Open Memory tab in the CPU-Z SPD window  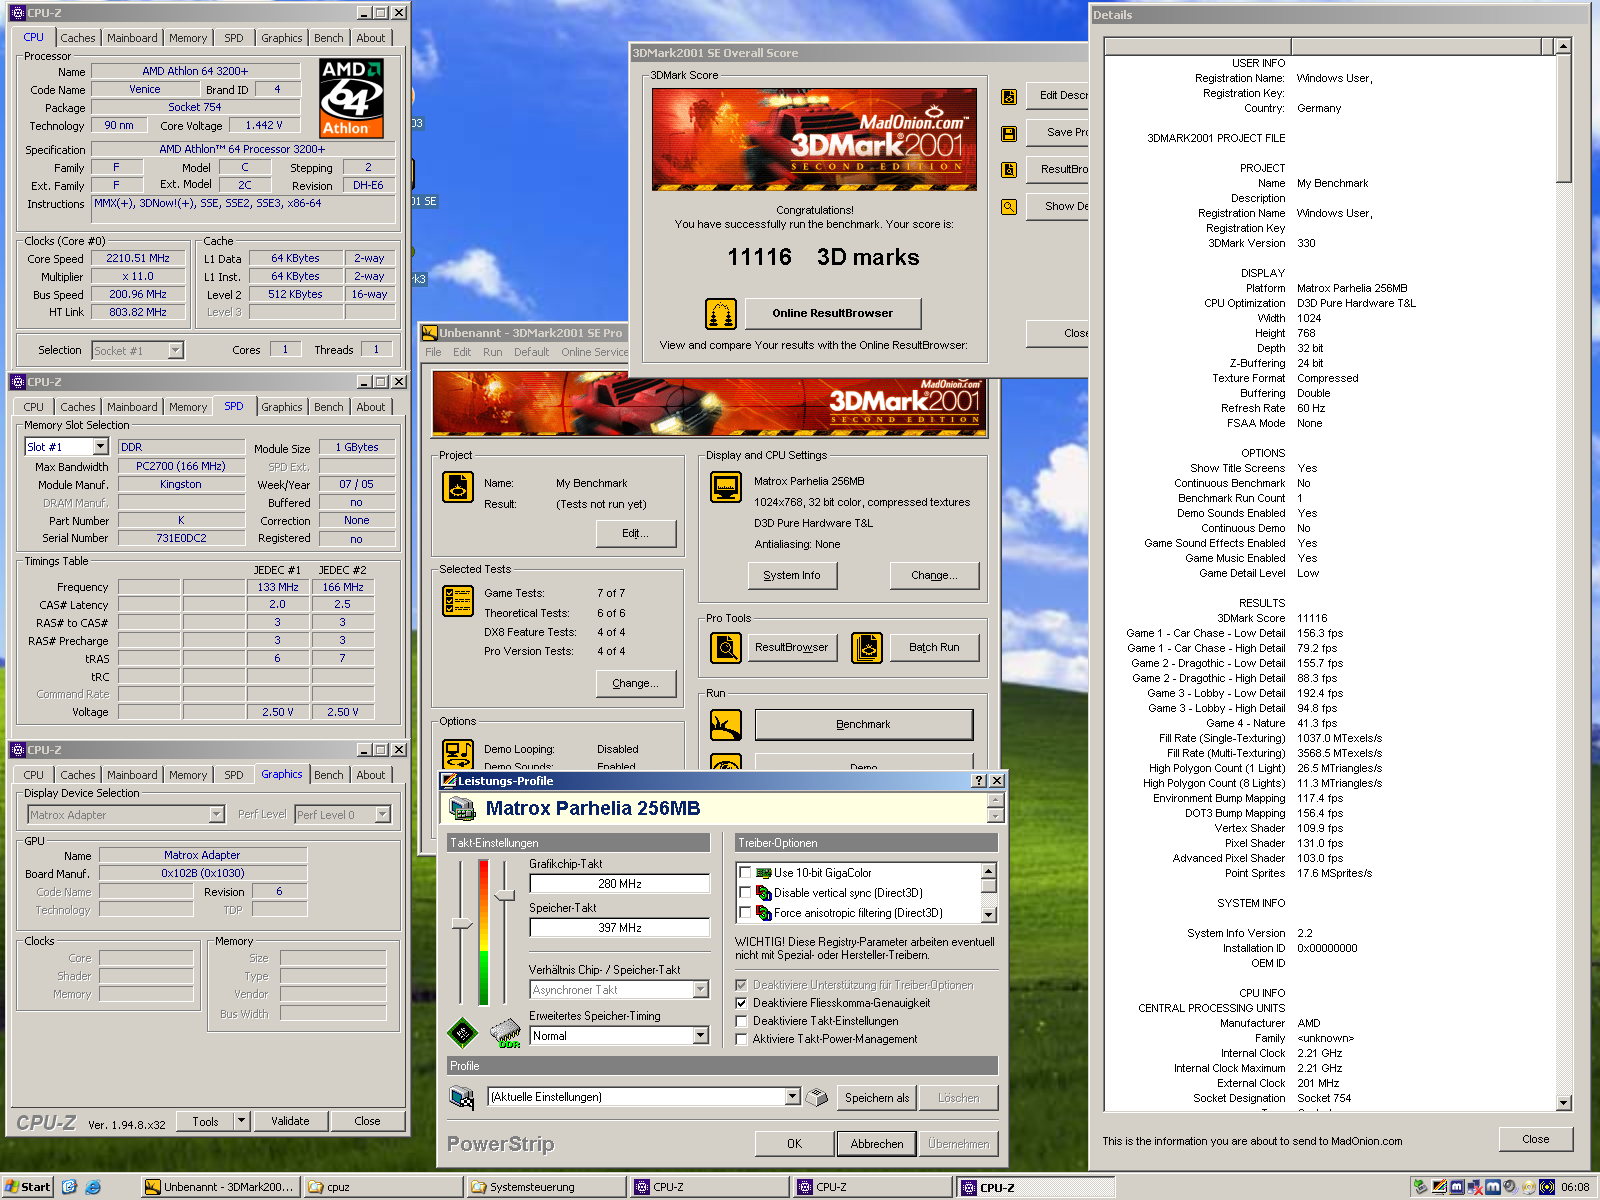188,407
